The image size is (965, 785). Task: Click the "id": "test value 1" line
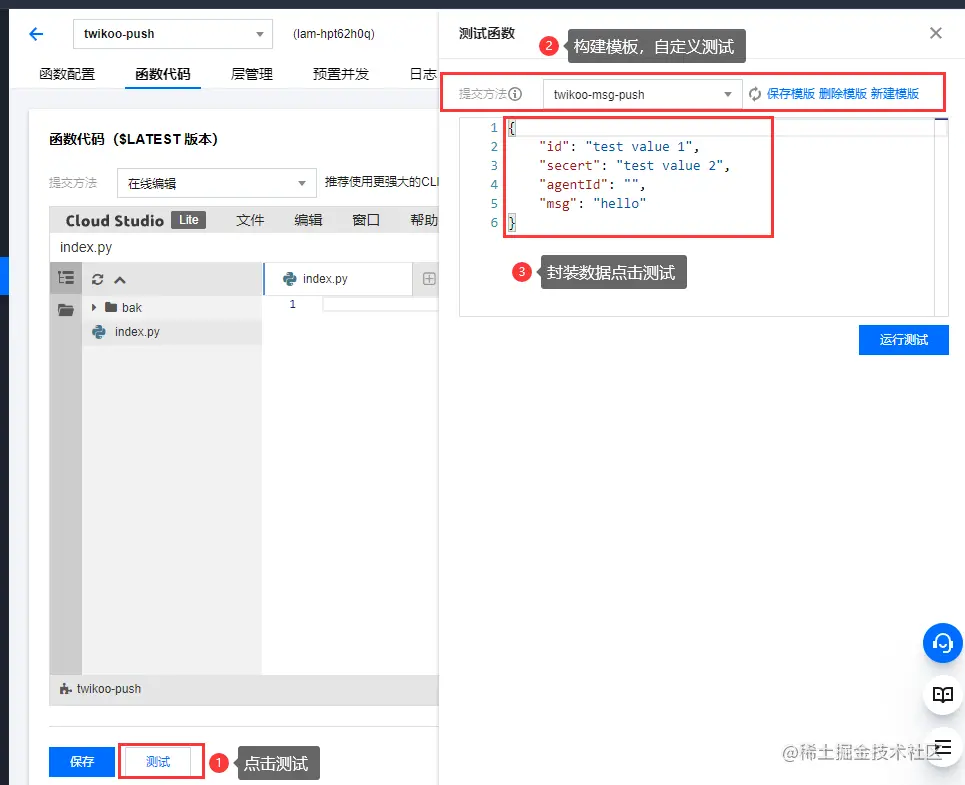click(x=619, y=147)
